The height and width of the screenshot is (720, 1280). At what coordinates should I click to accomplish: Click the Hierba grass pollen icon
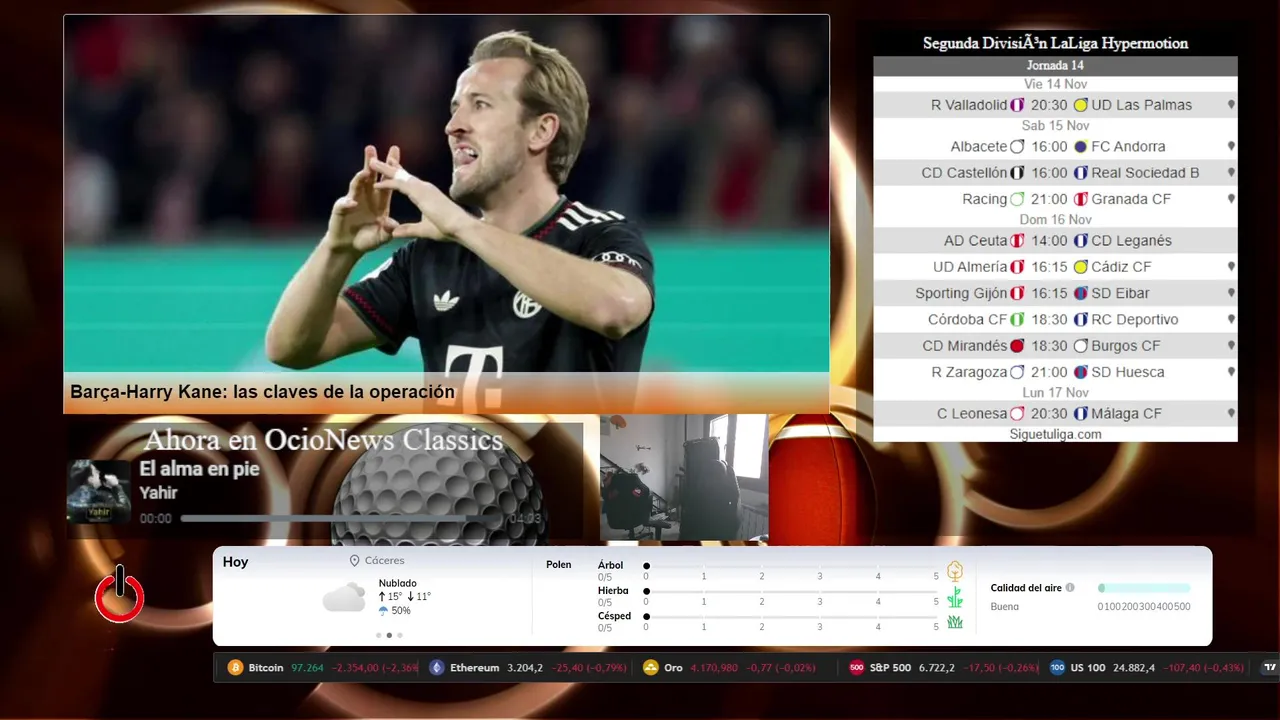click(x=955, y=597)
